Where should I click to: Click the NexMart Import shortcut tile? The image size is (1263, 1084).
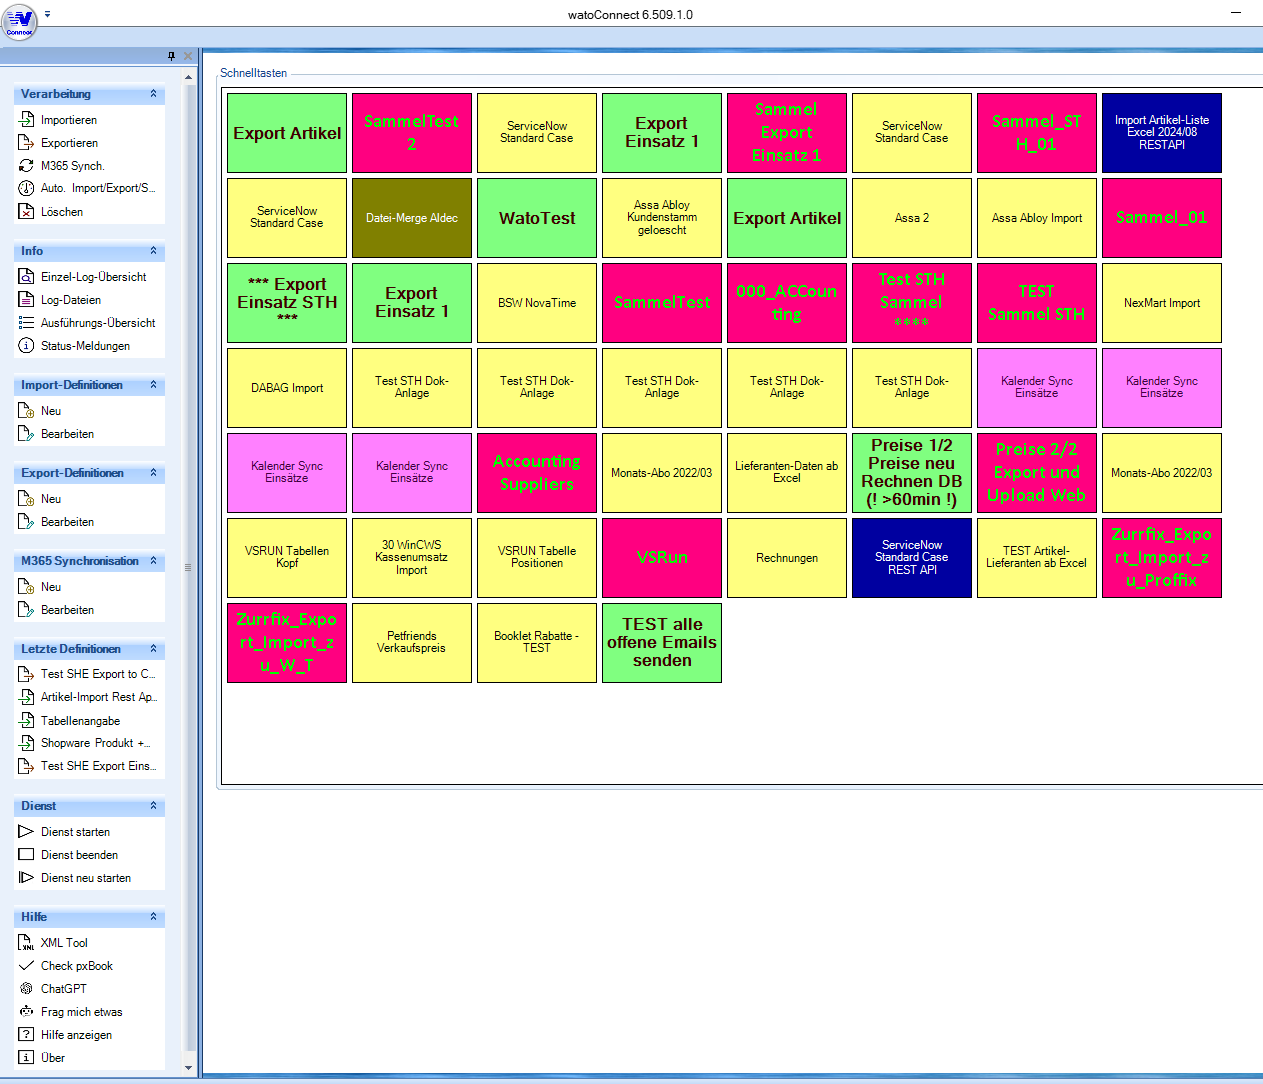click(1161, 303)
